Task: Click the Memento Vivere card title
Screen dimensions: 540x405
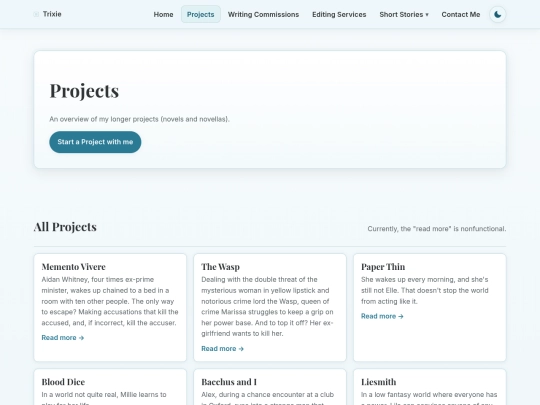Action: click(73, 267)
